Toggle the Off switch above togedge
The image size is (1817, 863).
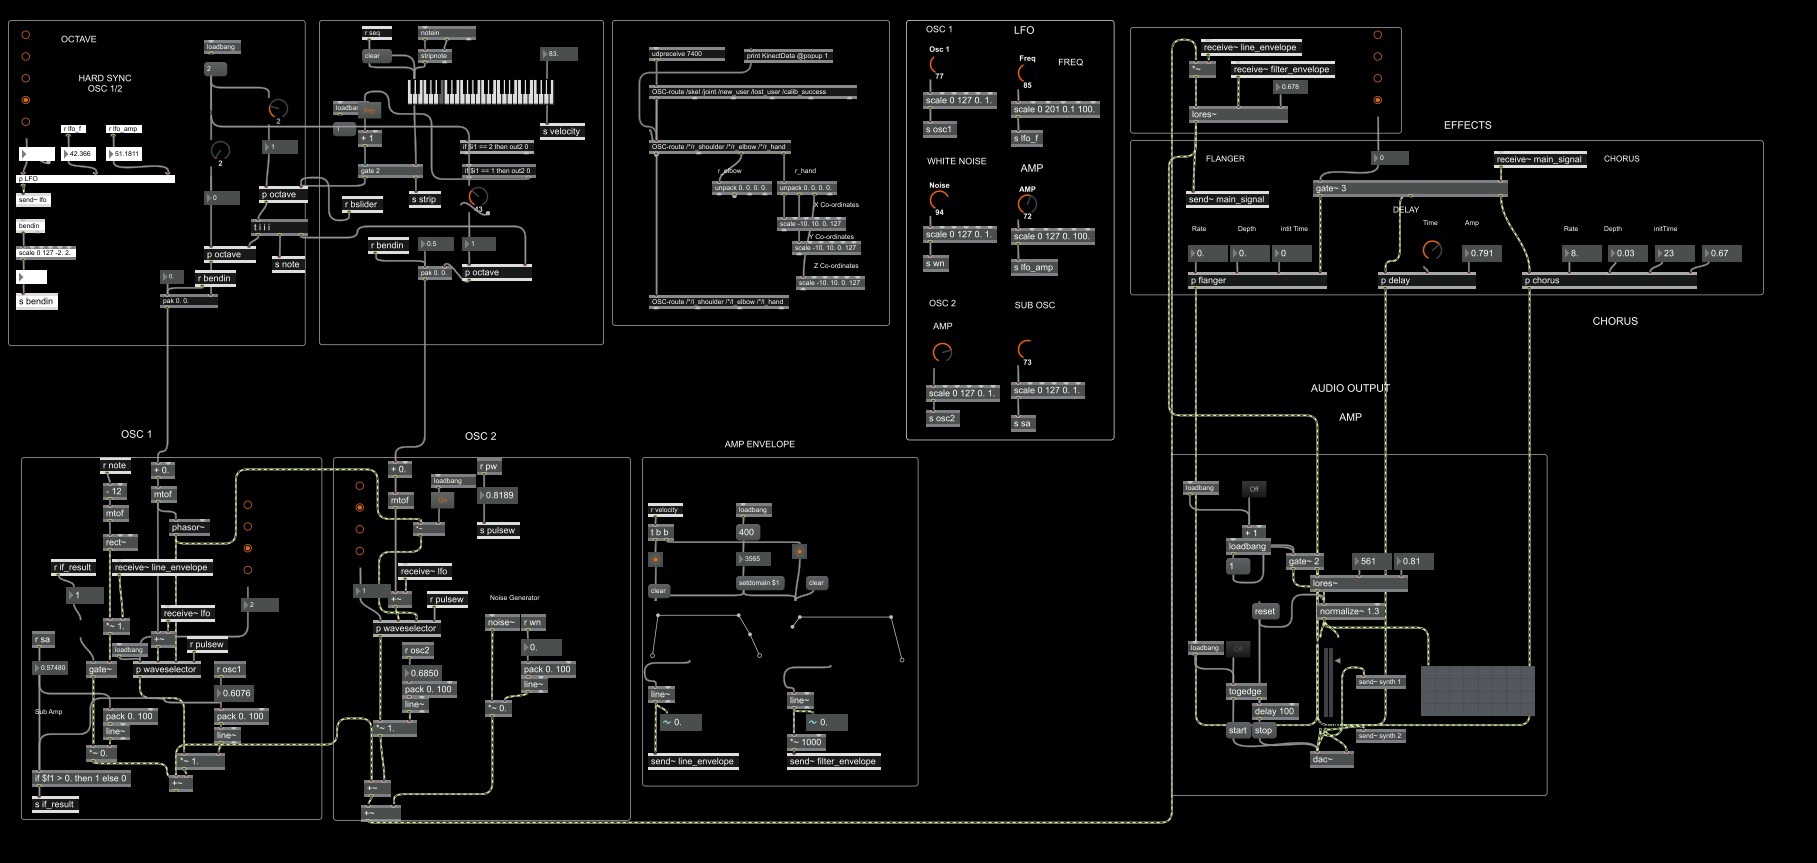(1238, 649)
